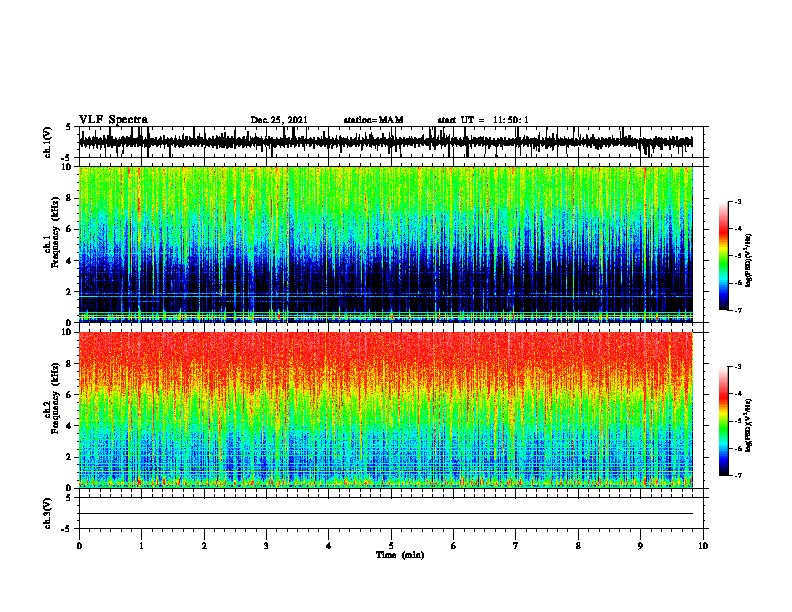Click the 8 kHz tick on ch.1 spectrogram
The image size is (792, 612).
coord(69,198)
